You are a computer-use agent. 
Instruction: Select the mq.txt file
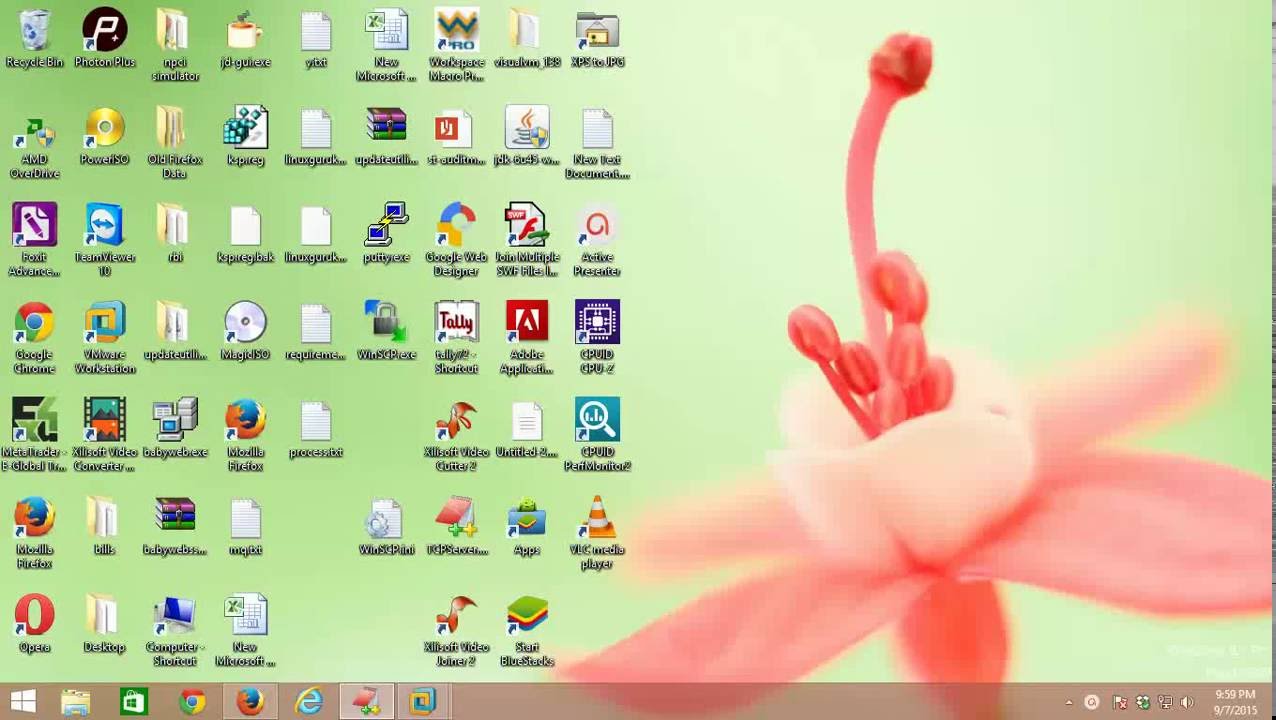point(245,518)
